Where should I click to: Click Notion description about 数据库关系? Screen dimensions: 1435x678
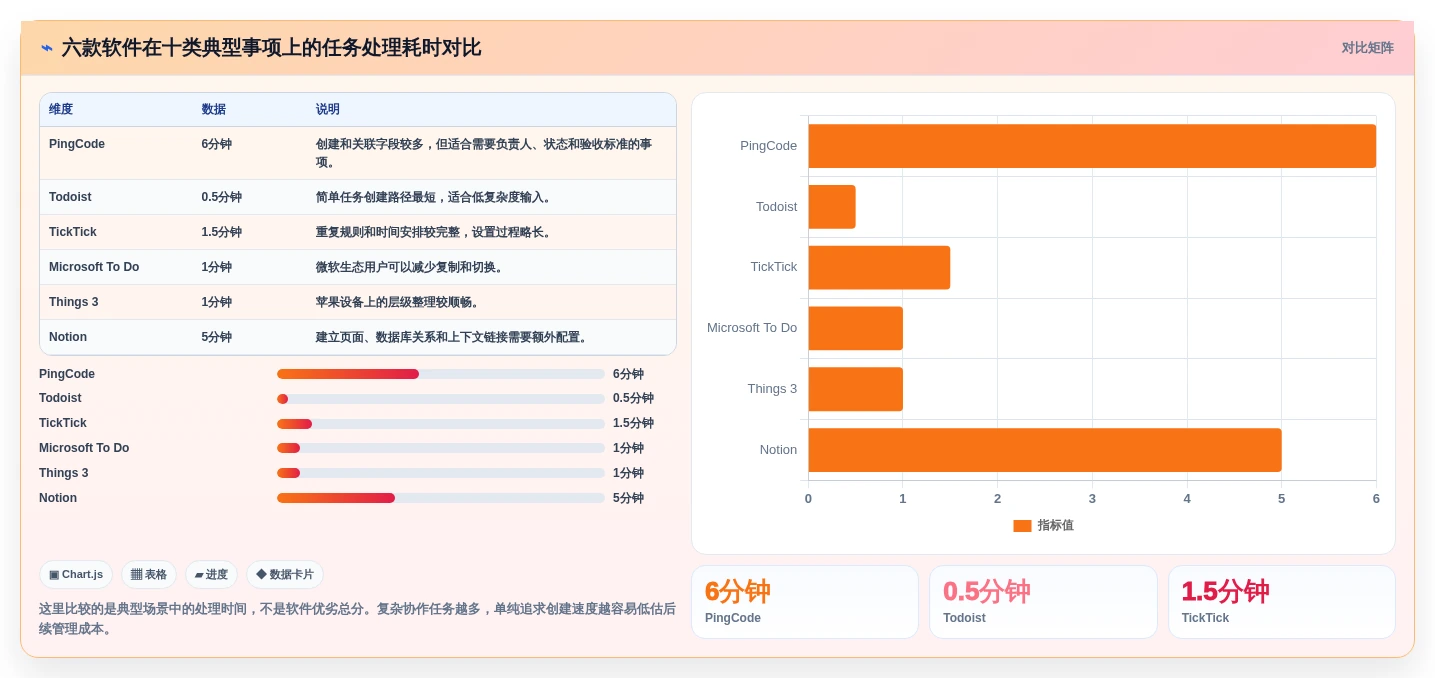[453, 337]
